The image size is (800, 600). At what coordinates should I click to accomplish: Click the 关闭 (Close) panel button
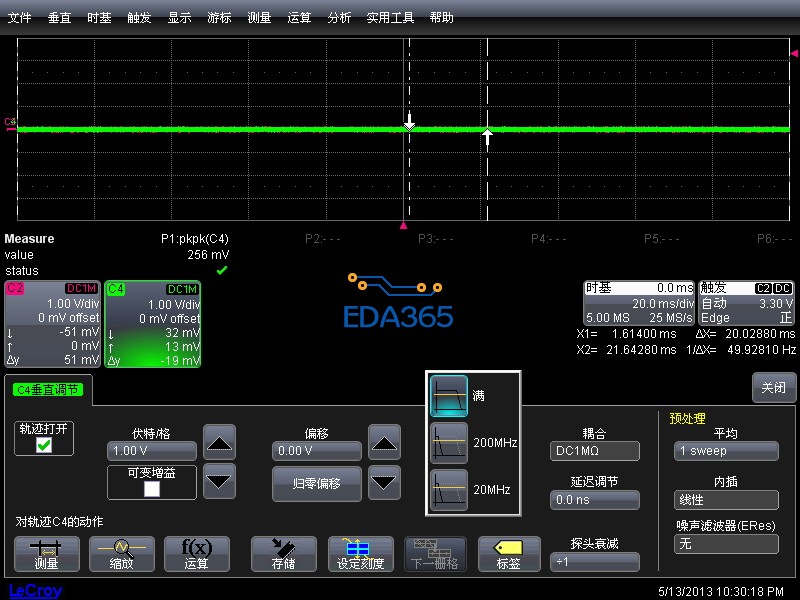coord(773,388)
